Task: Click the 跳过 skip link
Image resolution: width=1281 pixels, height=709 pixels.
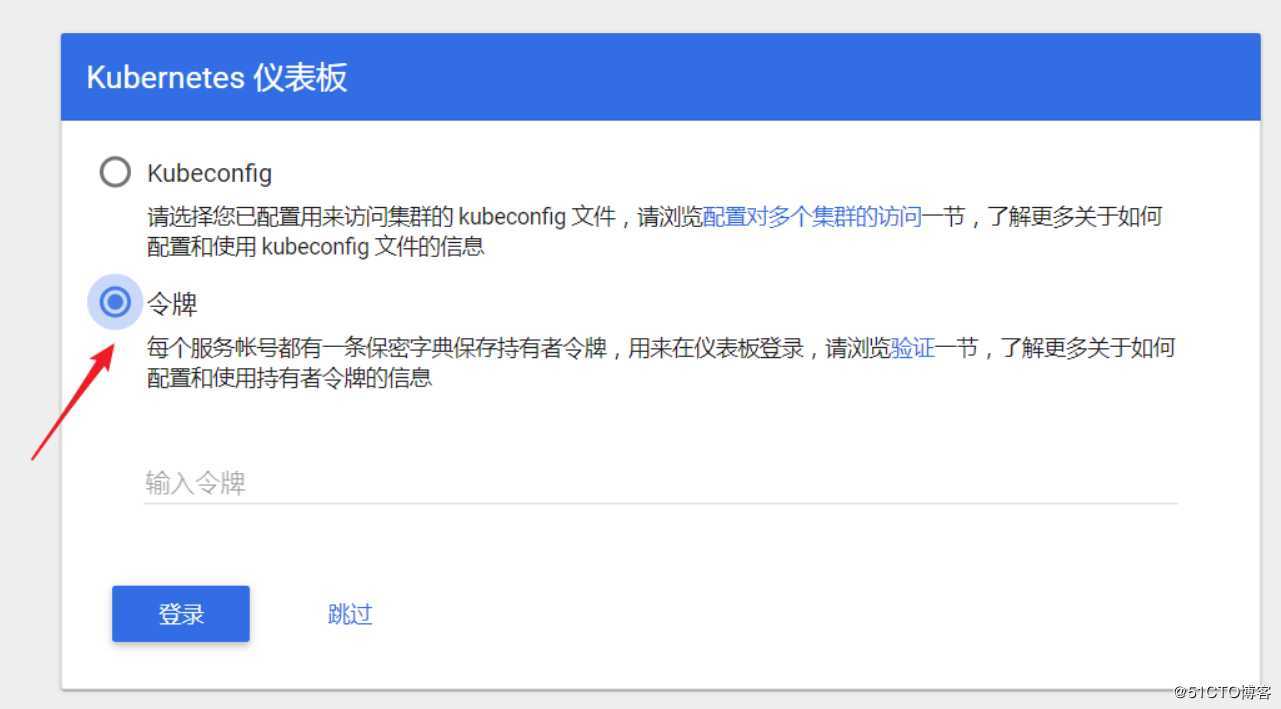Action: [350, 614]
